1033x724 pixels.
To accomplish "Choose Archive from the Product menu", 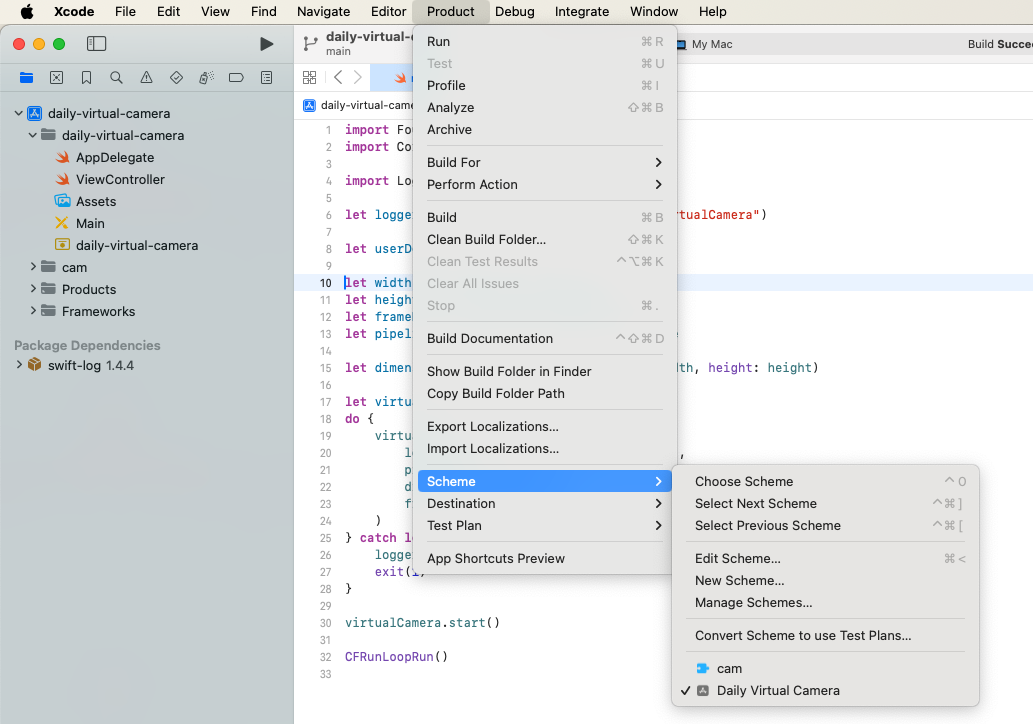I will click(x=544, y=130).
